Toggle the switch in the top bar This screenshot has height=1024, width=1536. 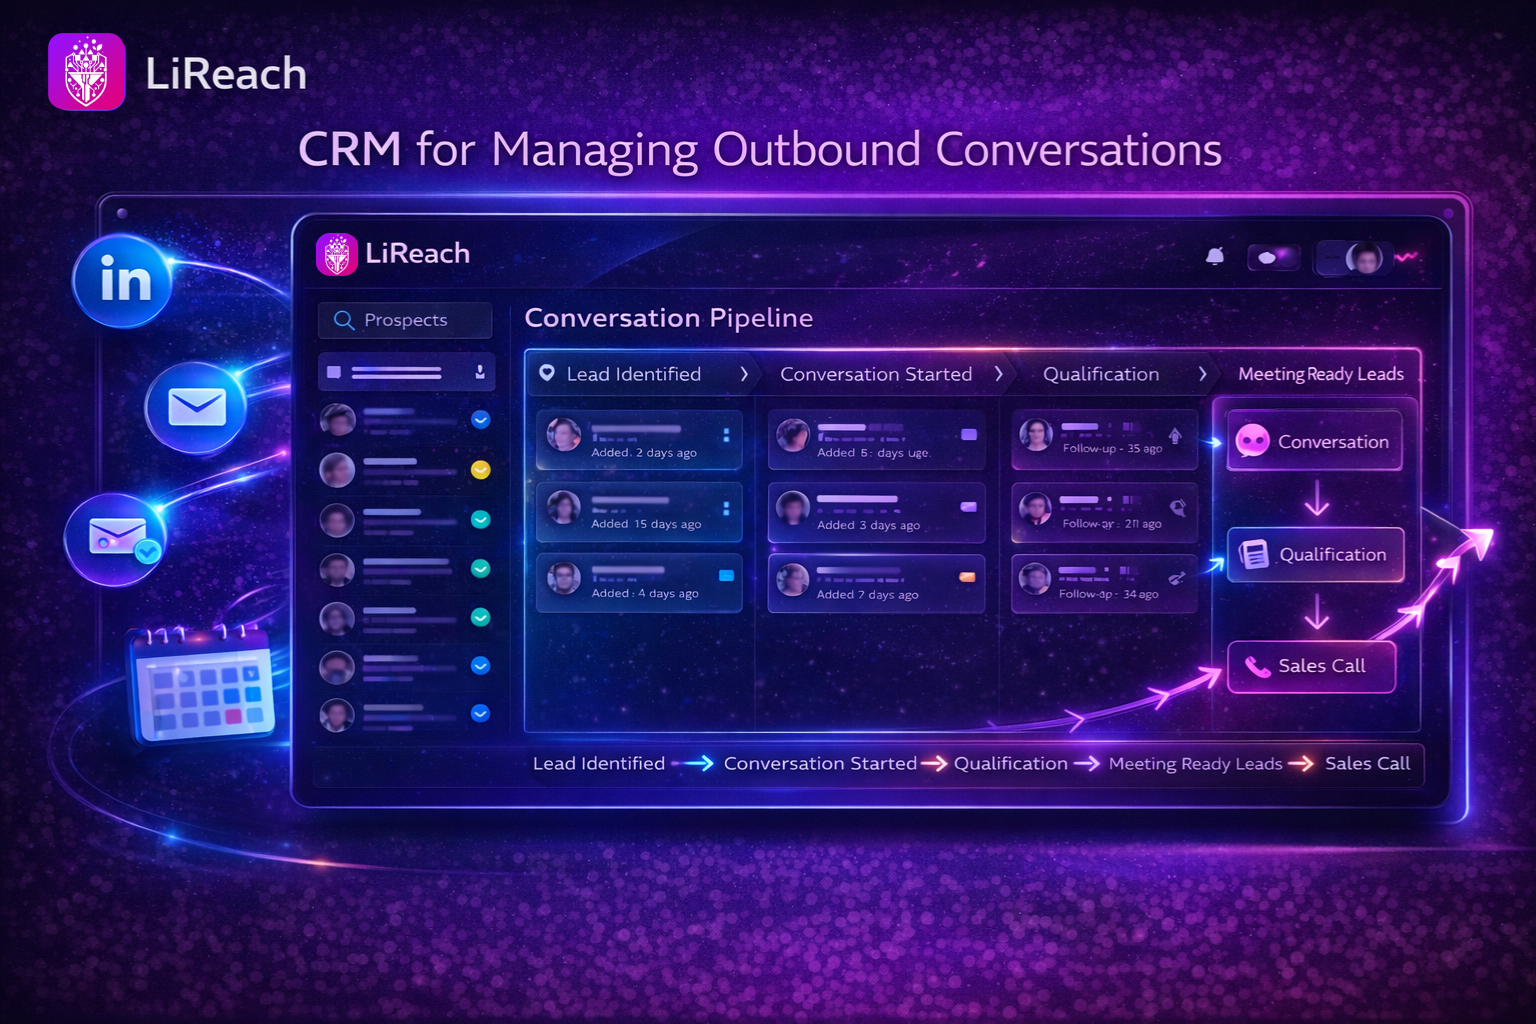1272,258
